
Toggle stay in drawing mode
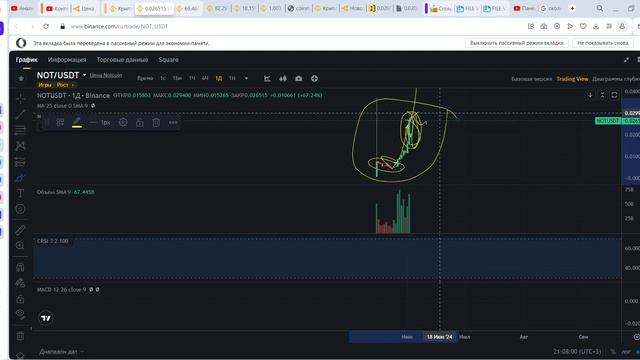coord(20,283)
